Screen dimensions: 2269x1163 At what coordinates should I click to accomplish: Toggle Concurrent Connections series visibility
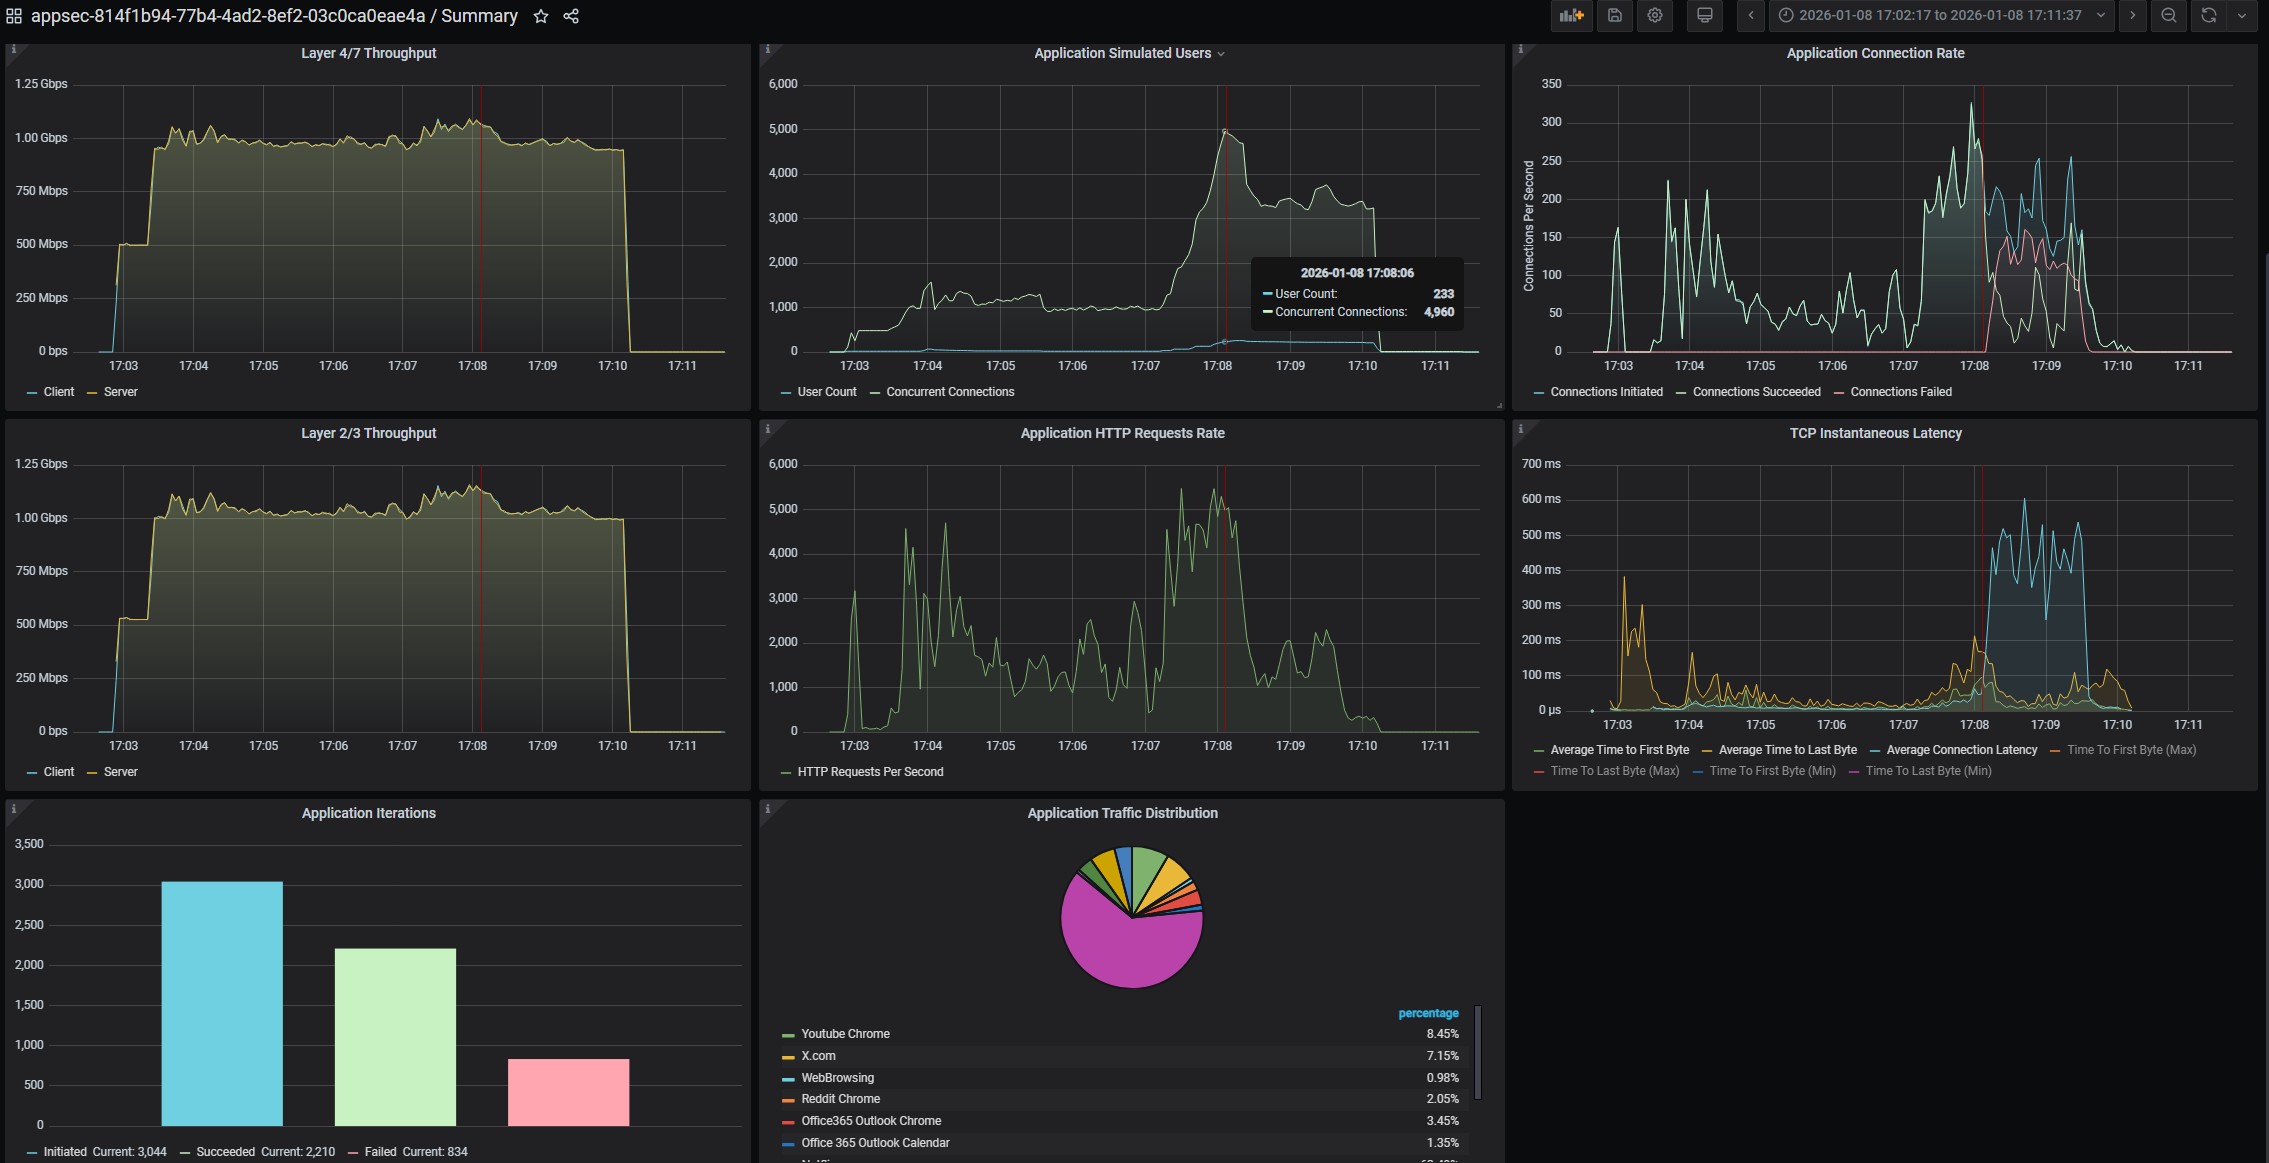click(949, 392)
